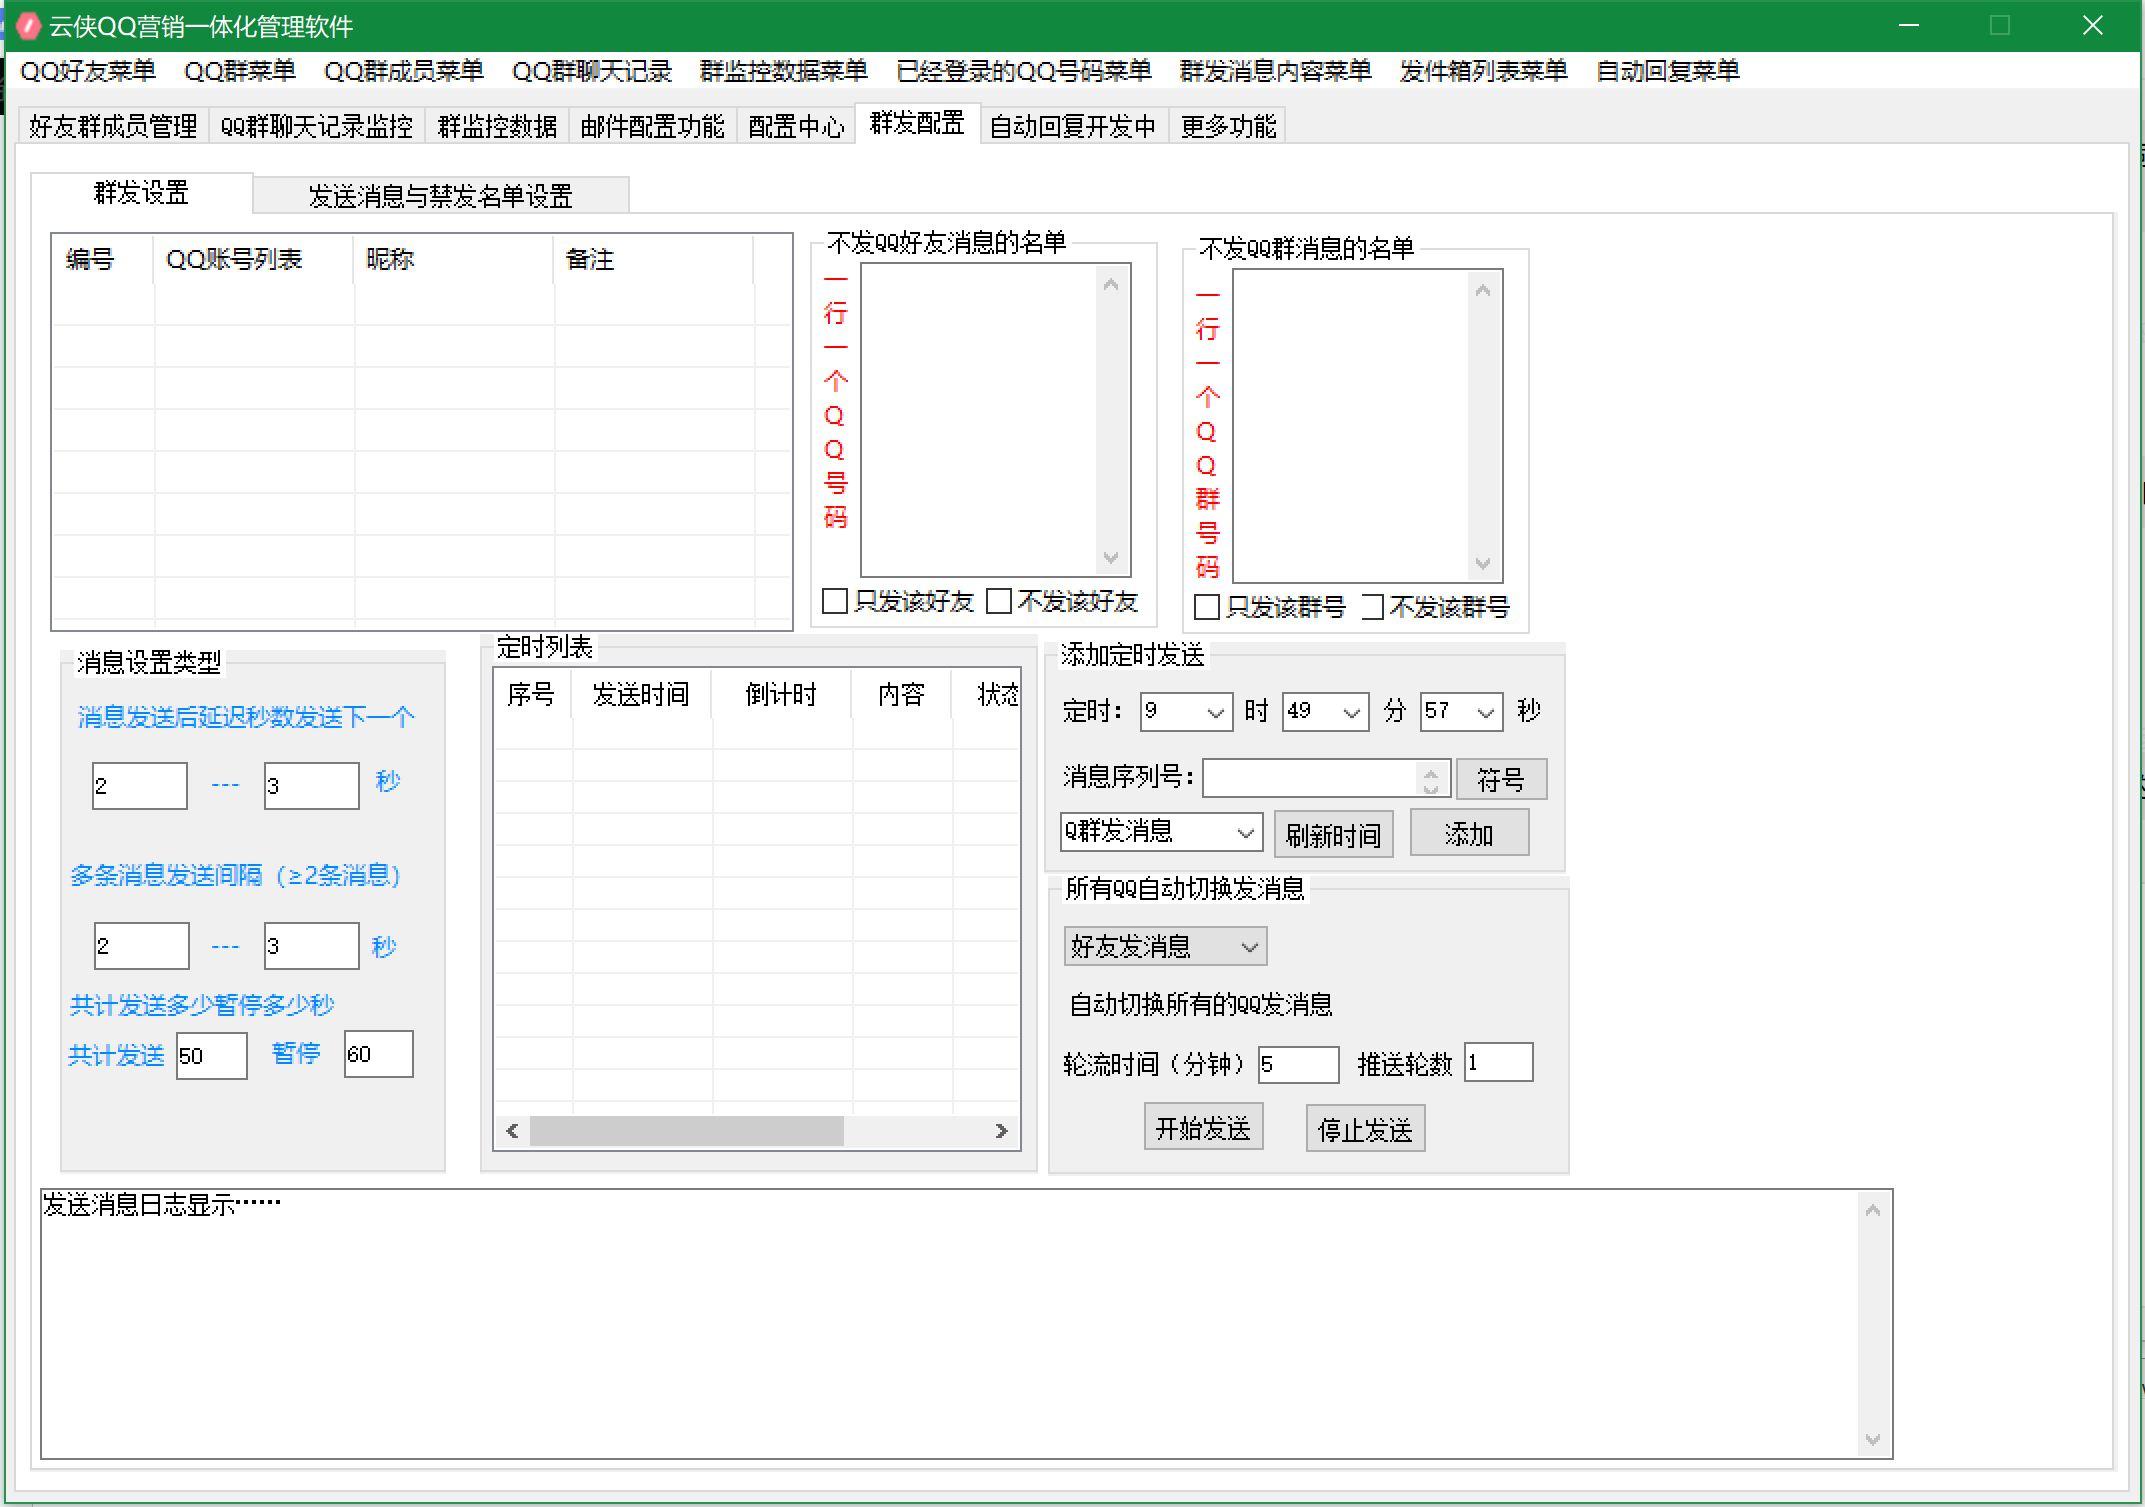The image size is (2145, 1507).
Task: Toggle the 只发该群号 checkbox
Action: (x=1270, y=607)
